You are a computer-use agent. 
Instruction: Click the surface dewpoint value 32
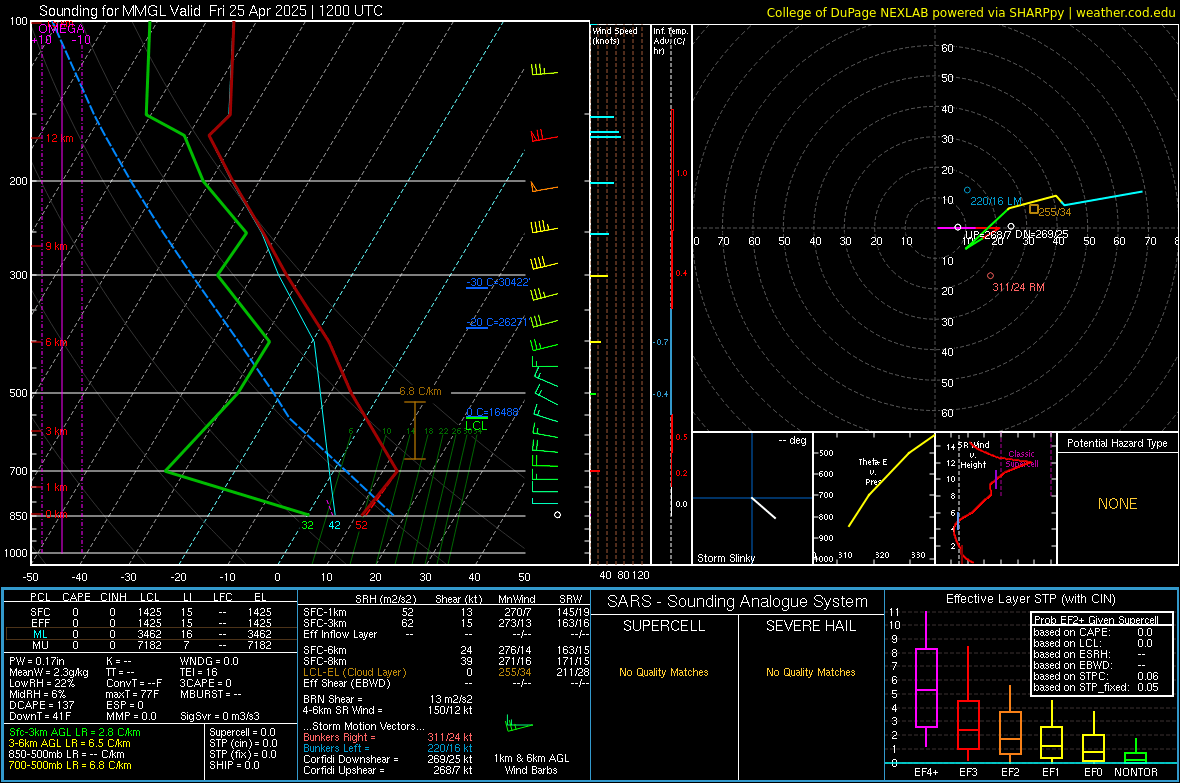pyautogui.click(x=307, y=526)
